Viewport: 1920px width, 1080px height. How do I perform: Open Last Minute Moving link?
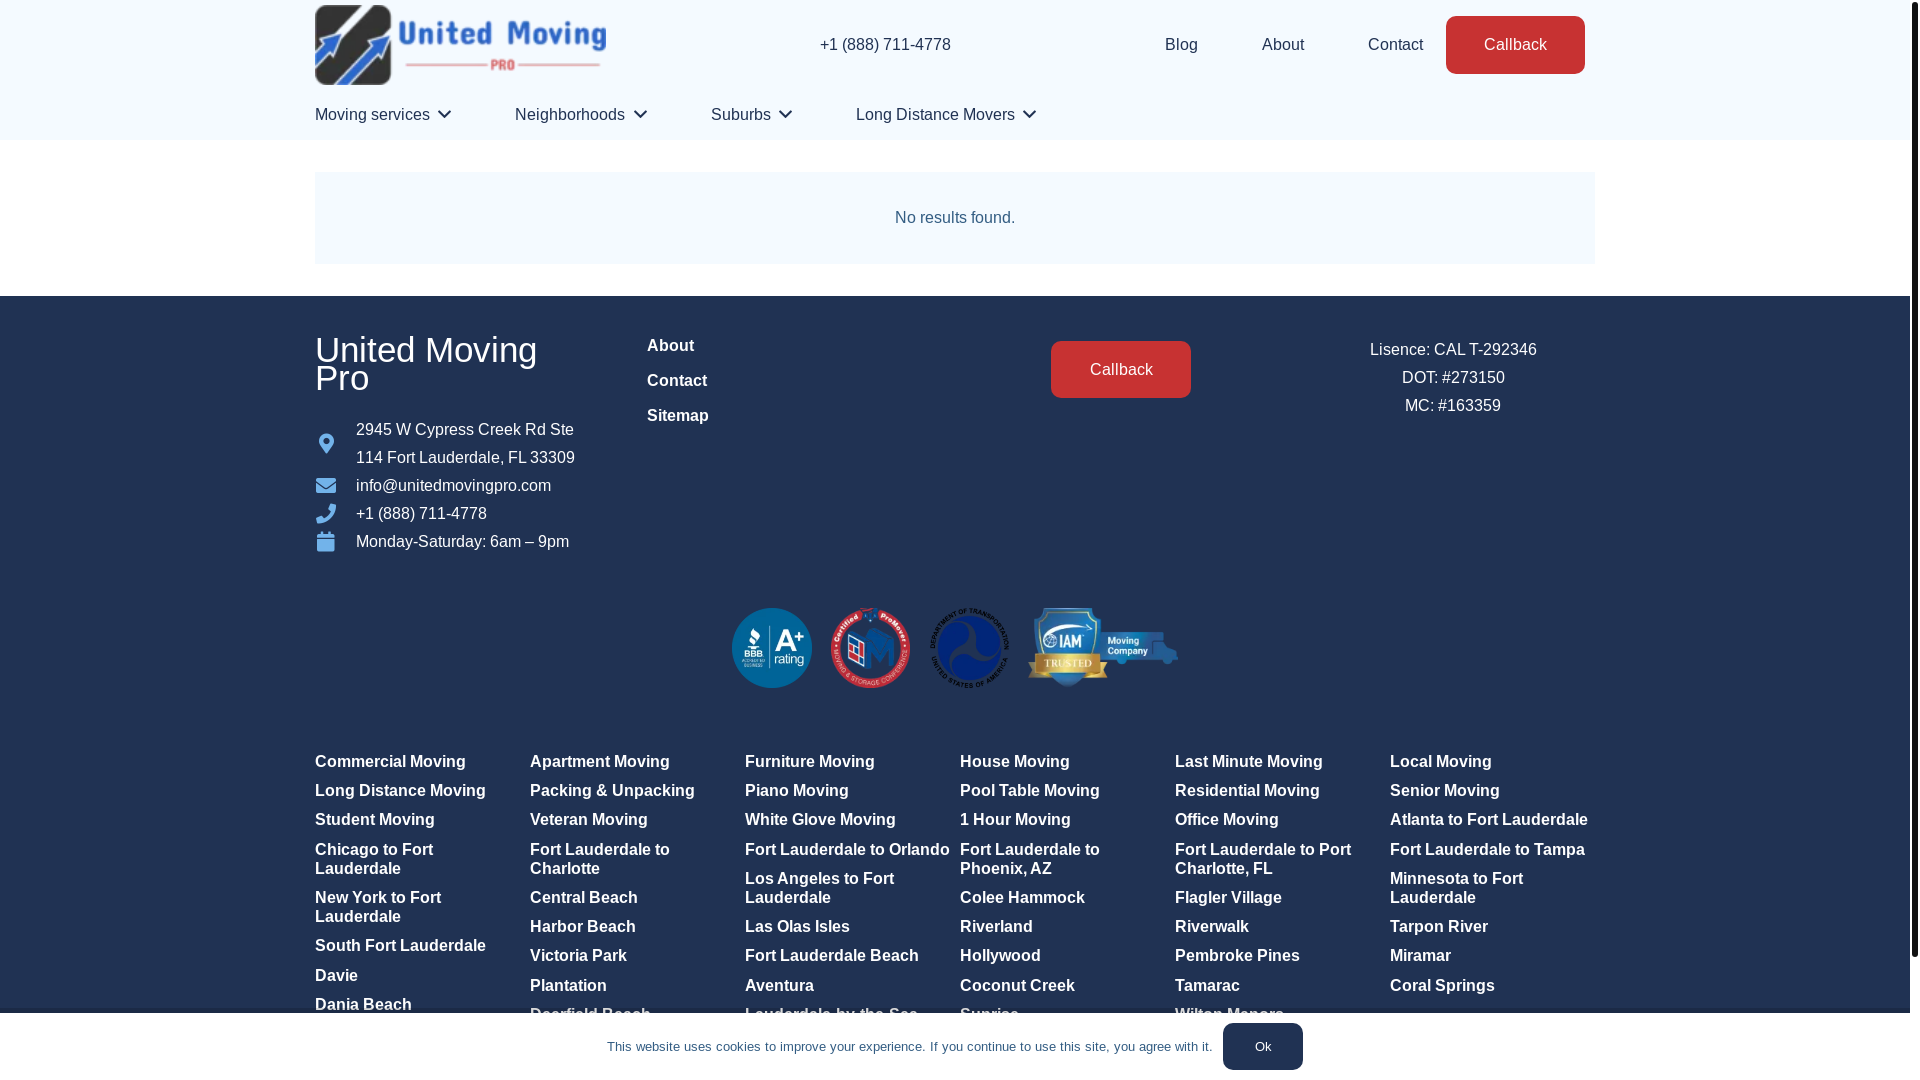click(1249, 762)
